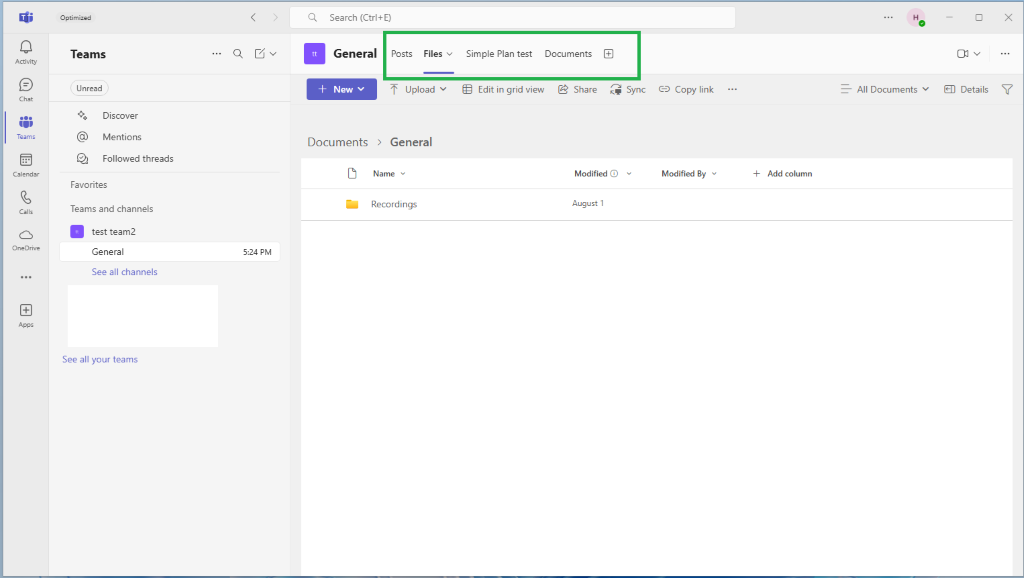
Task: Open the Calendar app
Action: (x=26, y=165)
